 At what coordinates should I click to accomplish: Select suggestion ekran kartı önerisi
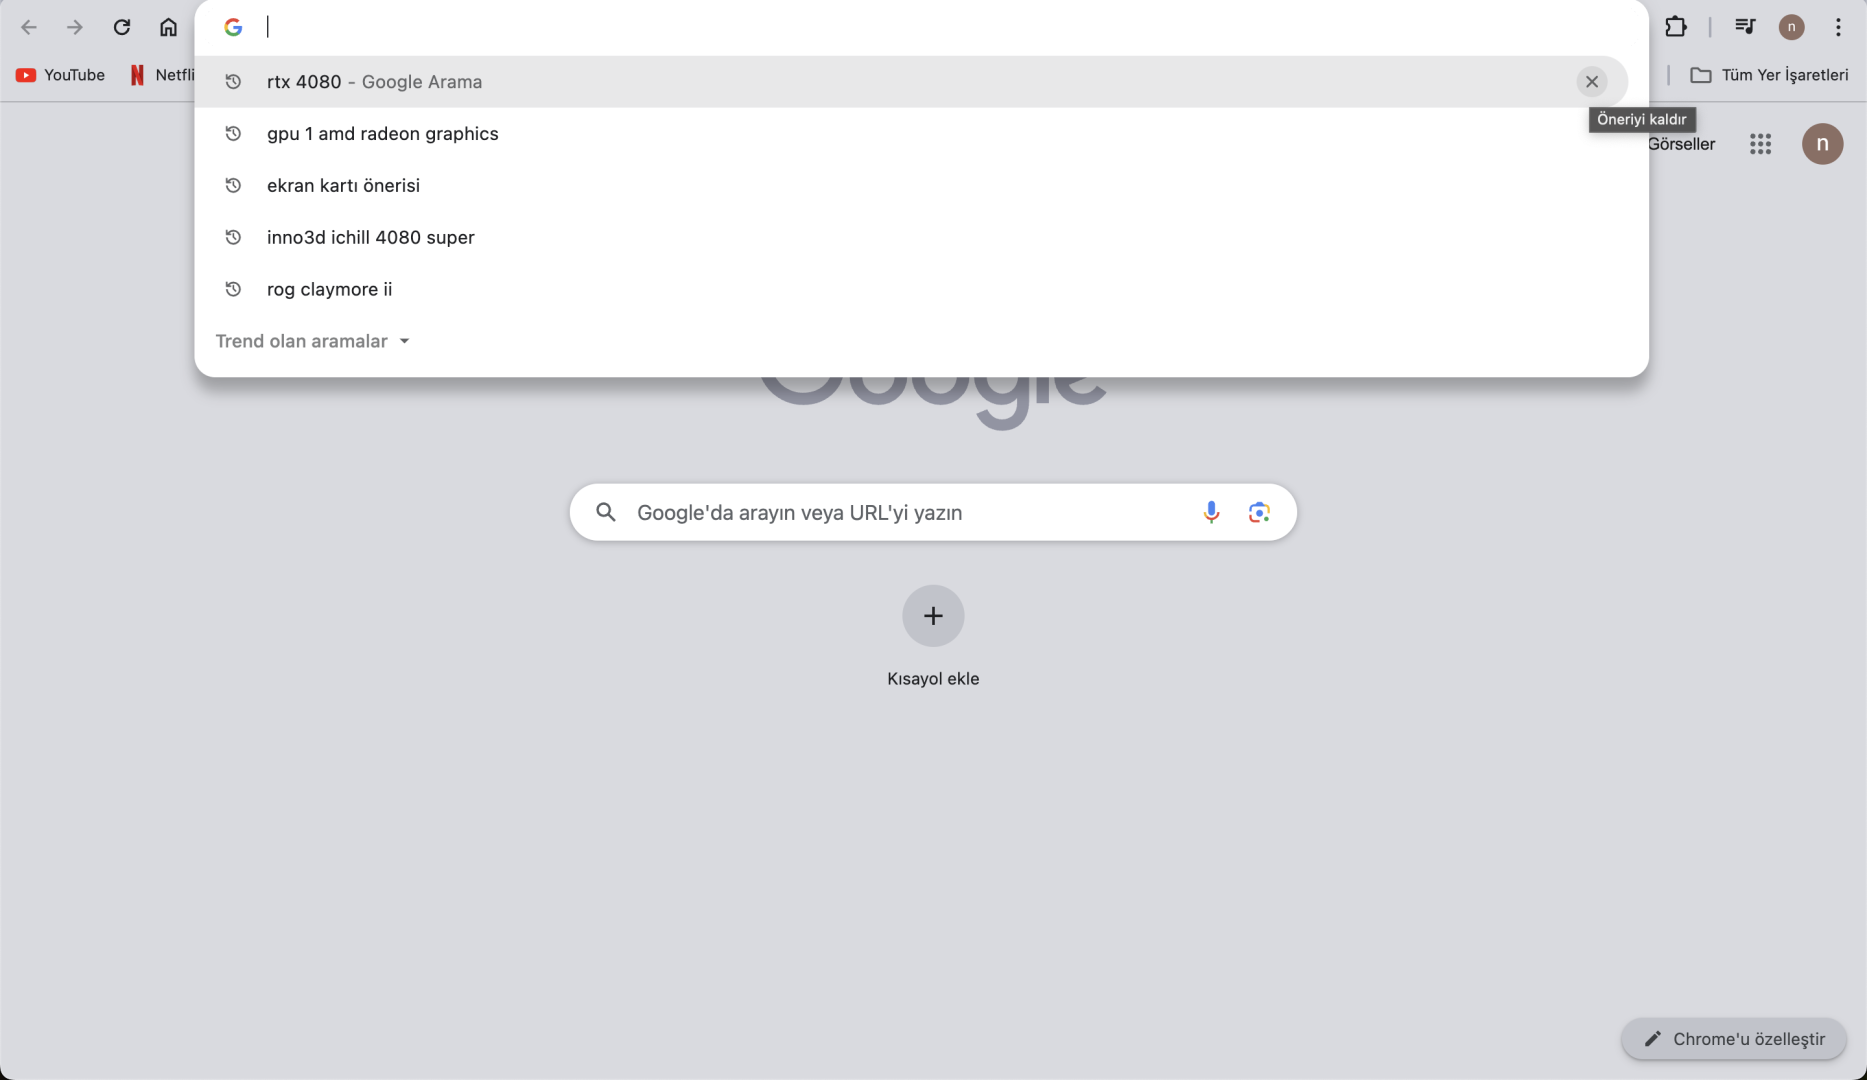click(x=343, y=186)
